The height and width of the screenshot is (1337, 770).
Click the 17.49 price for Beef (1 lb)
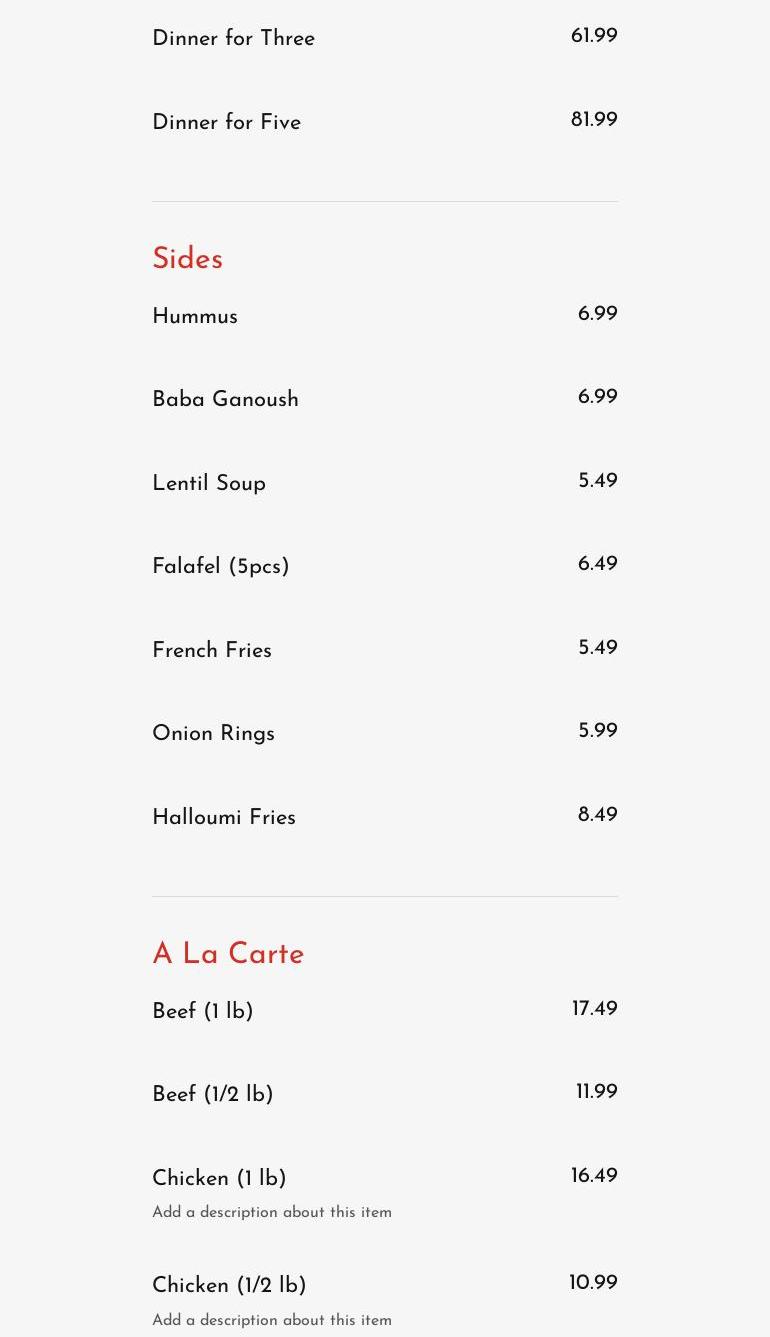point(595,1009)
